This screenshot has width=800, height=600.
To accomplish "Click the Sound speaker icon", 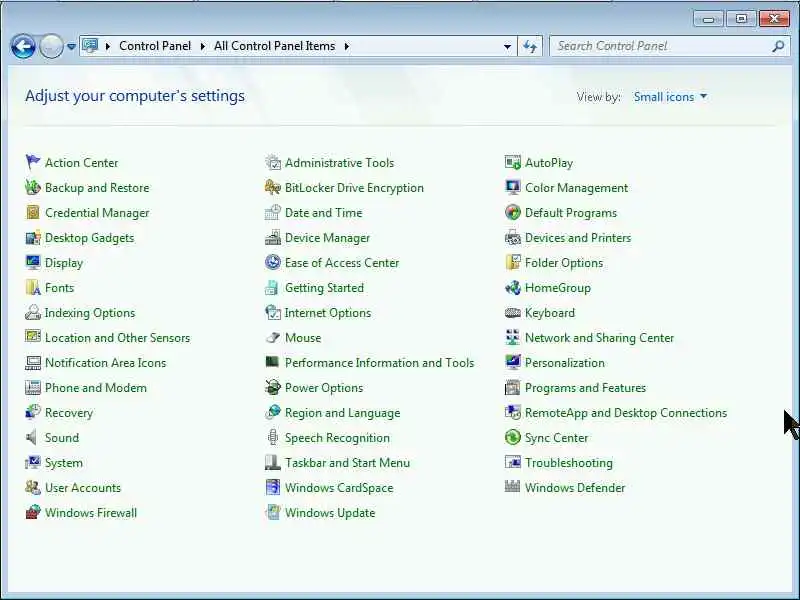I will coord(32,437).
